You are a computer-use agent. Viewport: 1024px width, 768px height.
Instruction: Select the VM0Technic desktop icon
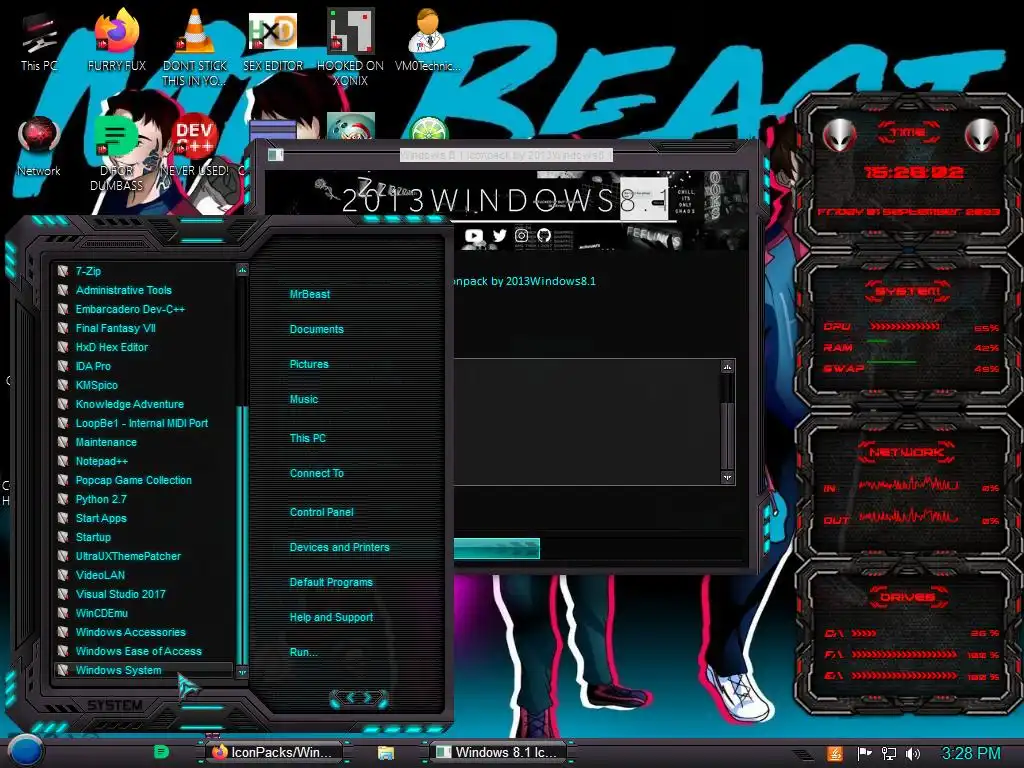click(x=427, y=40)
